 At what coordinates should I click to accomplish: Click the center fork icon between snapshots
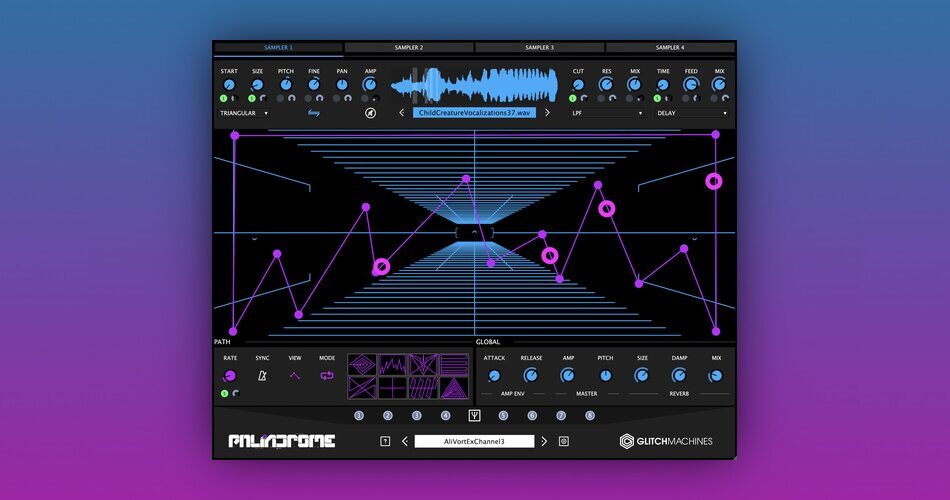[474, 416]
